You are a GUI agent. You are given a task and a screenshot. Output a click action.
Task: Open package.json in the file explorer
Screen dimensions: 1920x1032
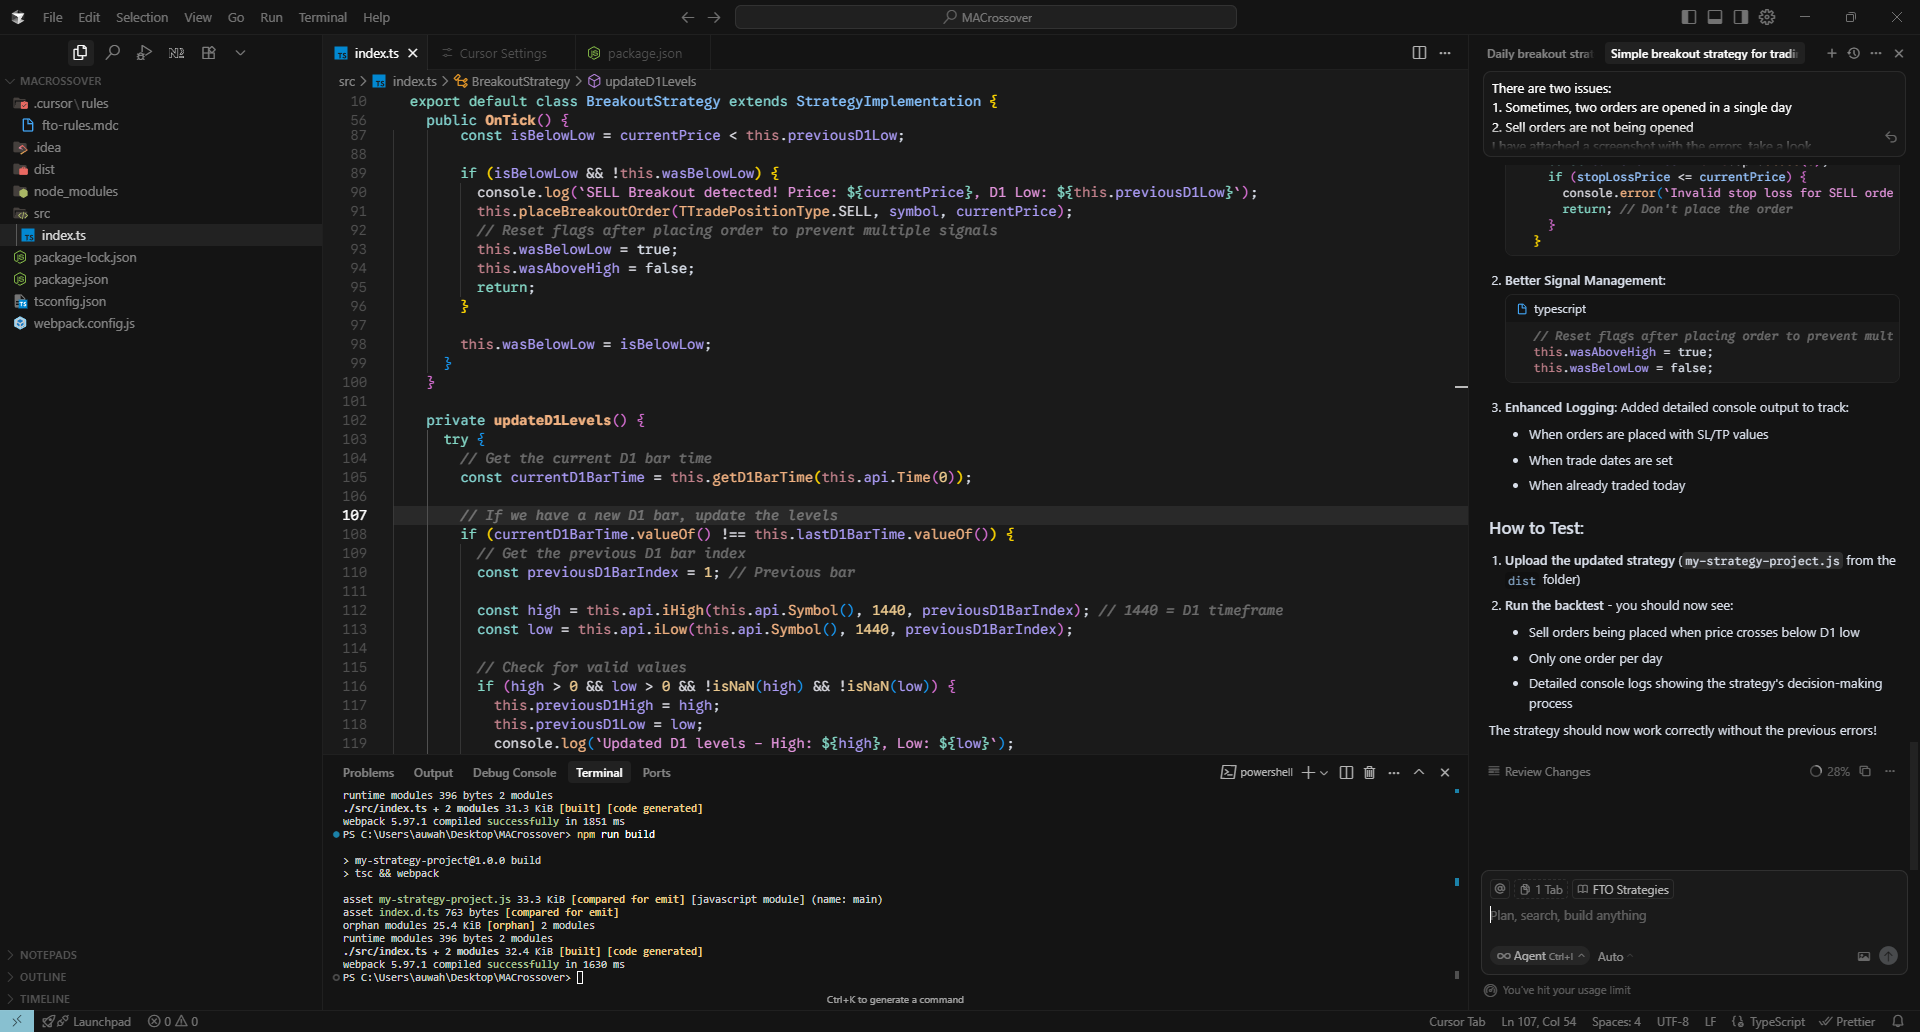(x=71, y=280)
